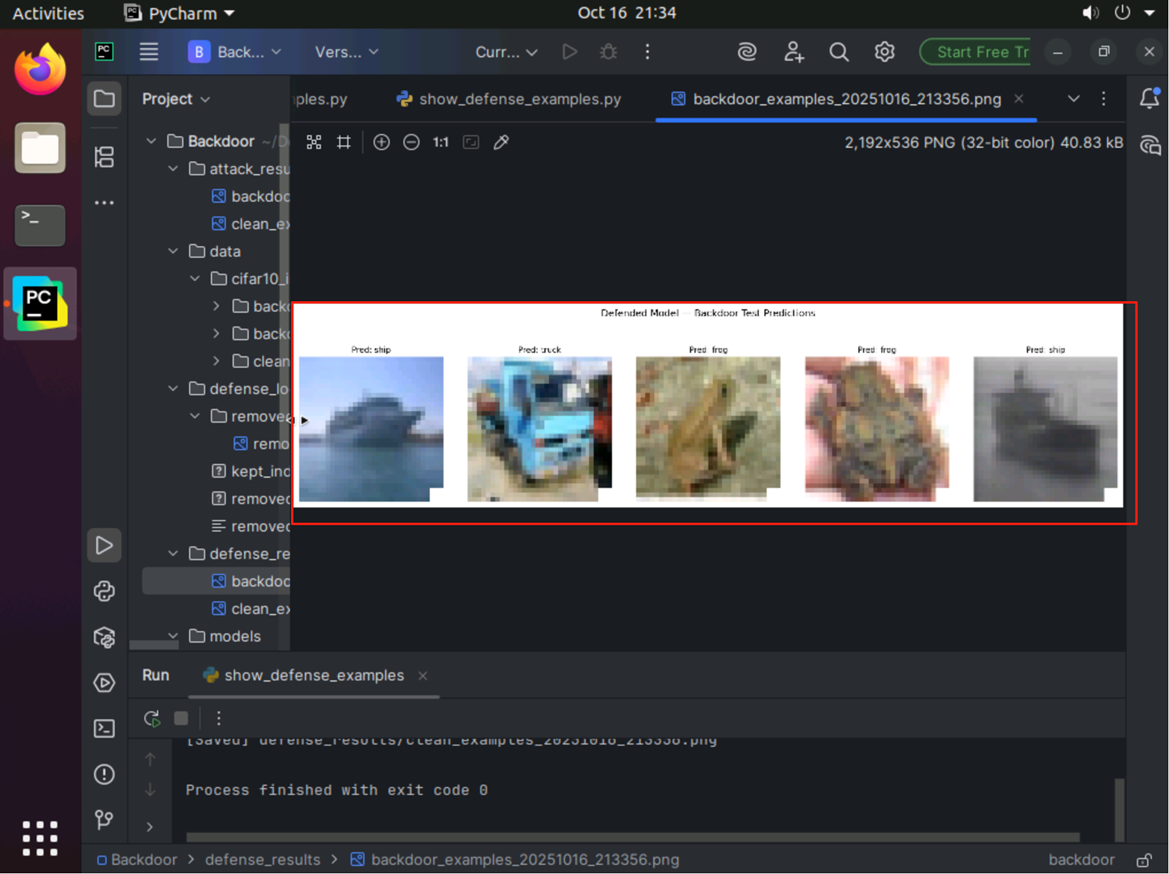
Task: Open the main hamburger menu
Action: point(149,52)
